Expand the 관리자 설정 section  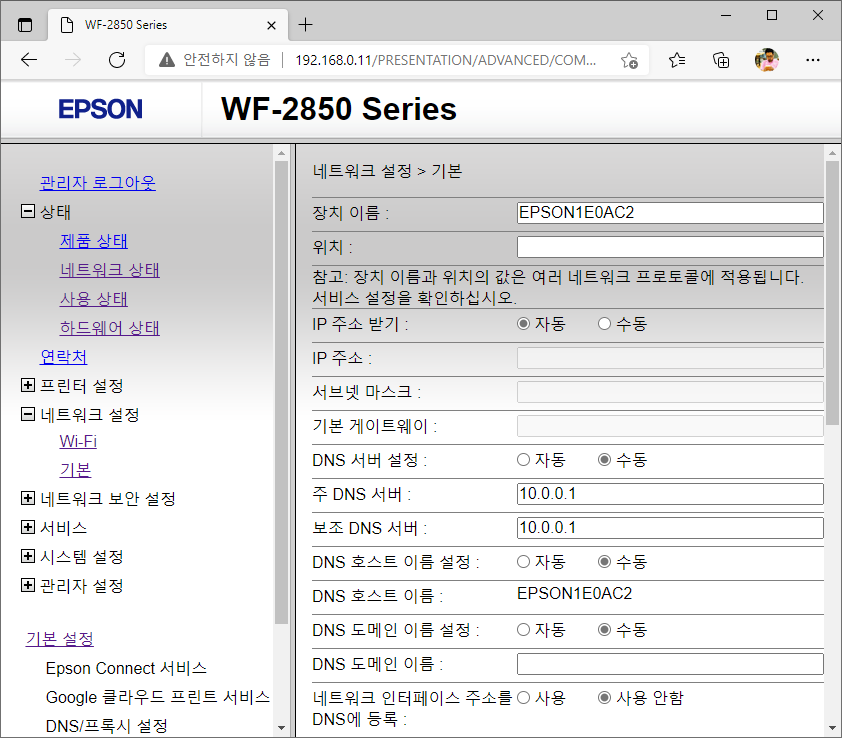28,585
